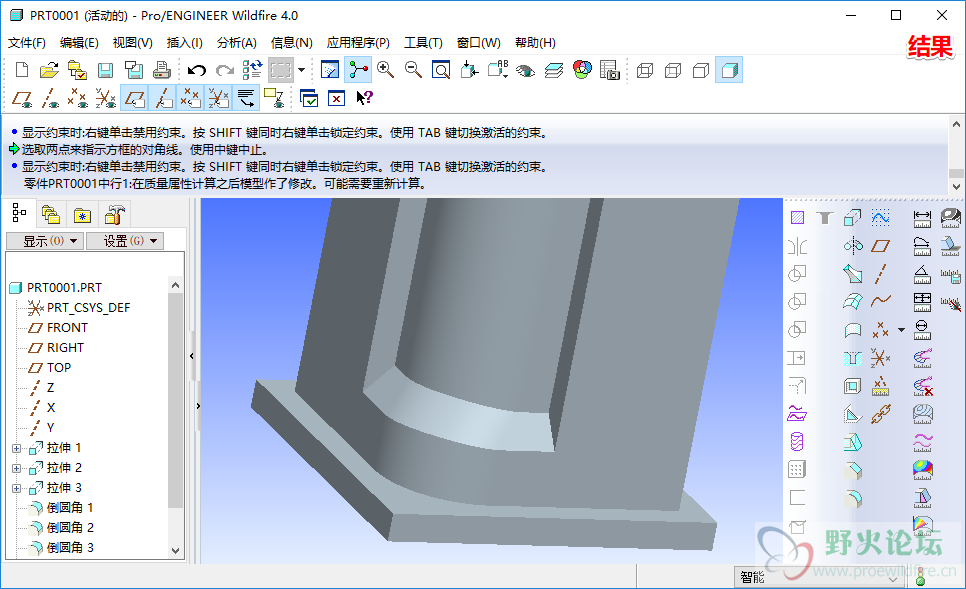Image resolution: width=966 pixels, height=589 pixels.
Task: Open the 工具(T) menu
Action: 423,43
